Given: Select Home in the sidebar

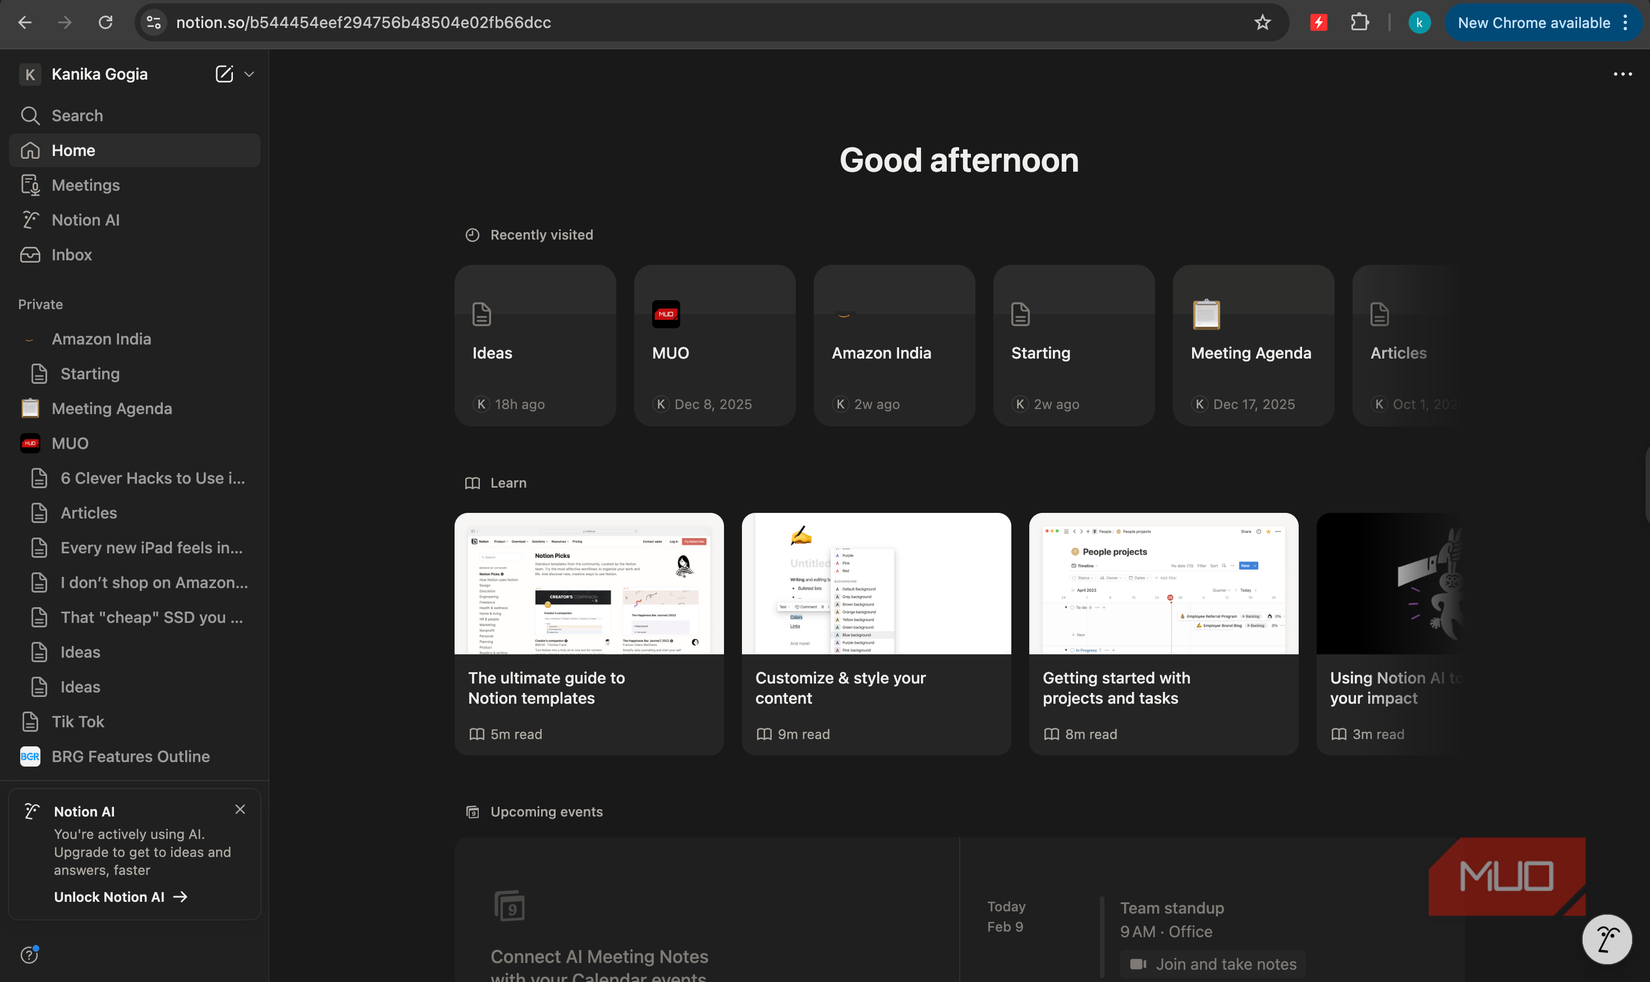Looking at the screenshot, I should [x=72, y=150].
